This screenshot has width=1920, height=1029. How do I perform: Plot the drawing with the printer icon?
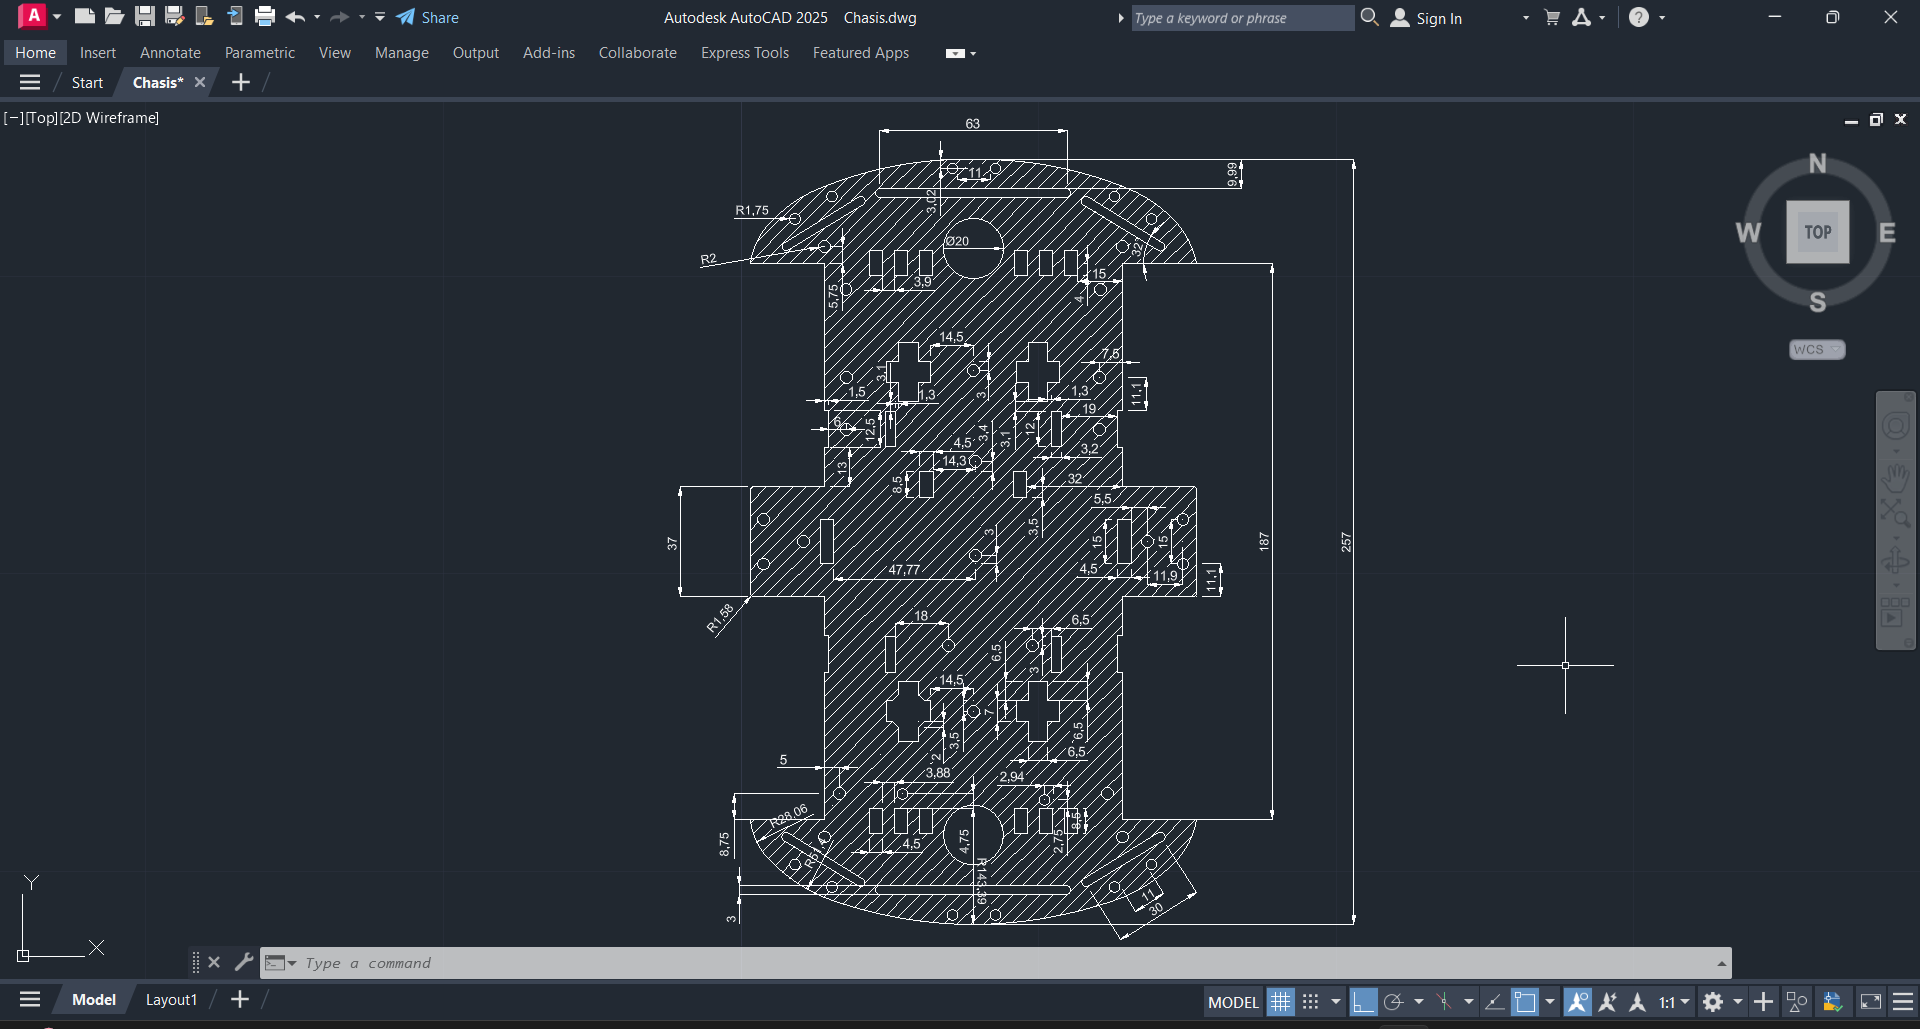click(265, 17)
